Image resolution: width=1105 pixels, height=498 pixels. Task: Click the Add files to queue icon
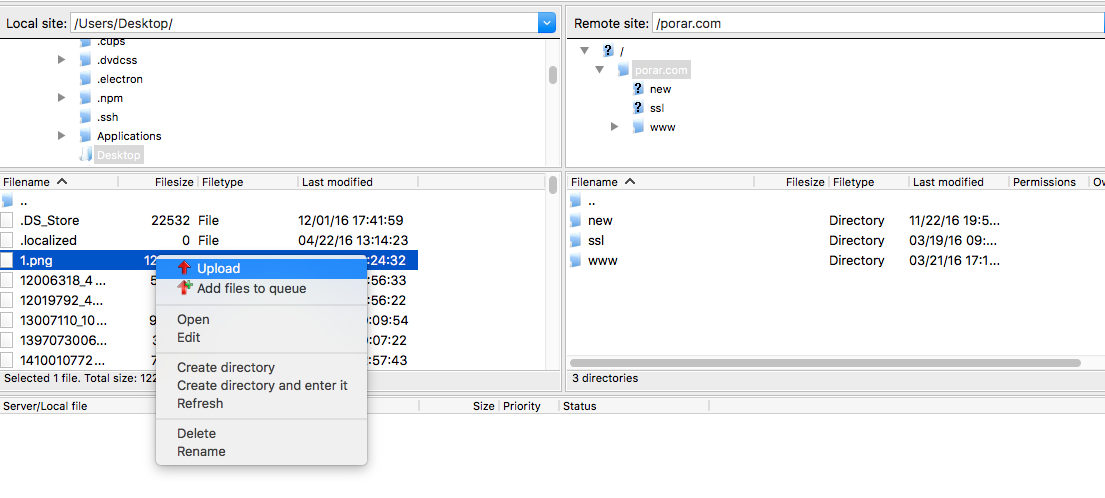point(184,288)
